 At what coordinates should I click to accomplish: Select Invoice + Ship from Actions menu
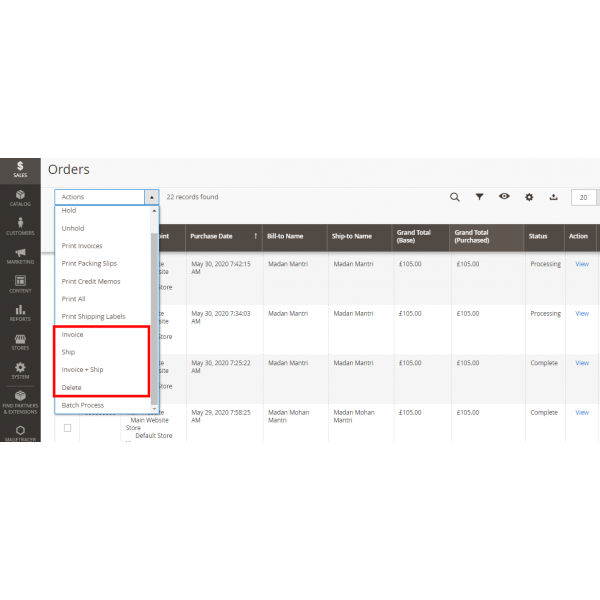click(x=82, y=370)
